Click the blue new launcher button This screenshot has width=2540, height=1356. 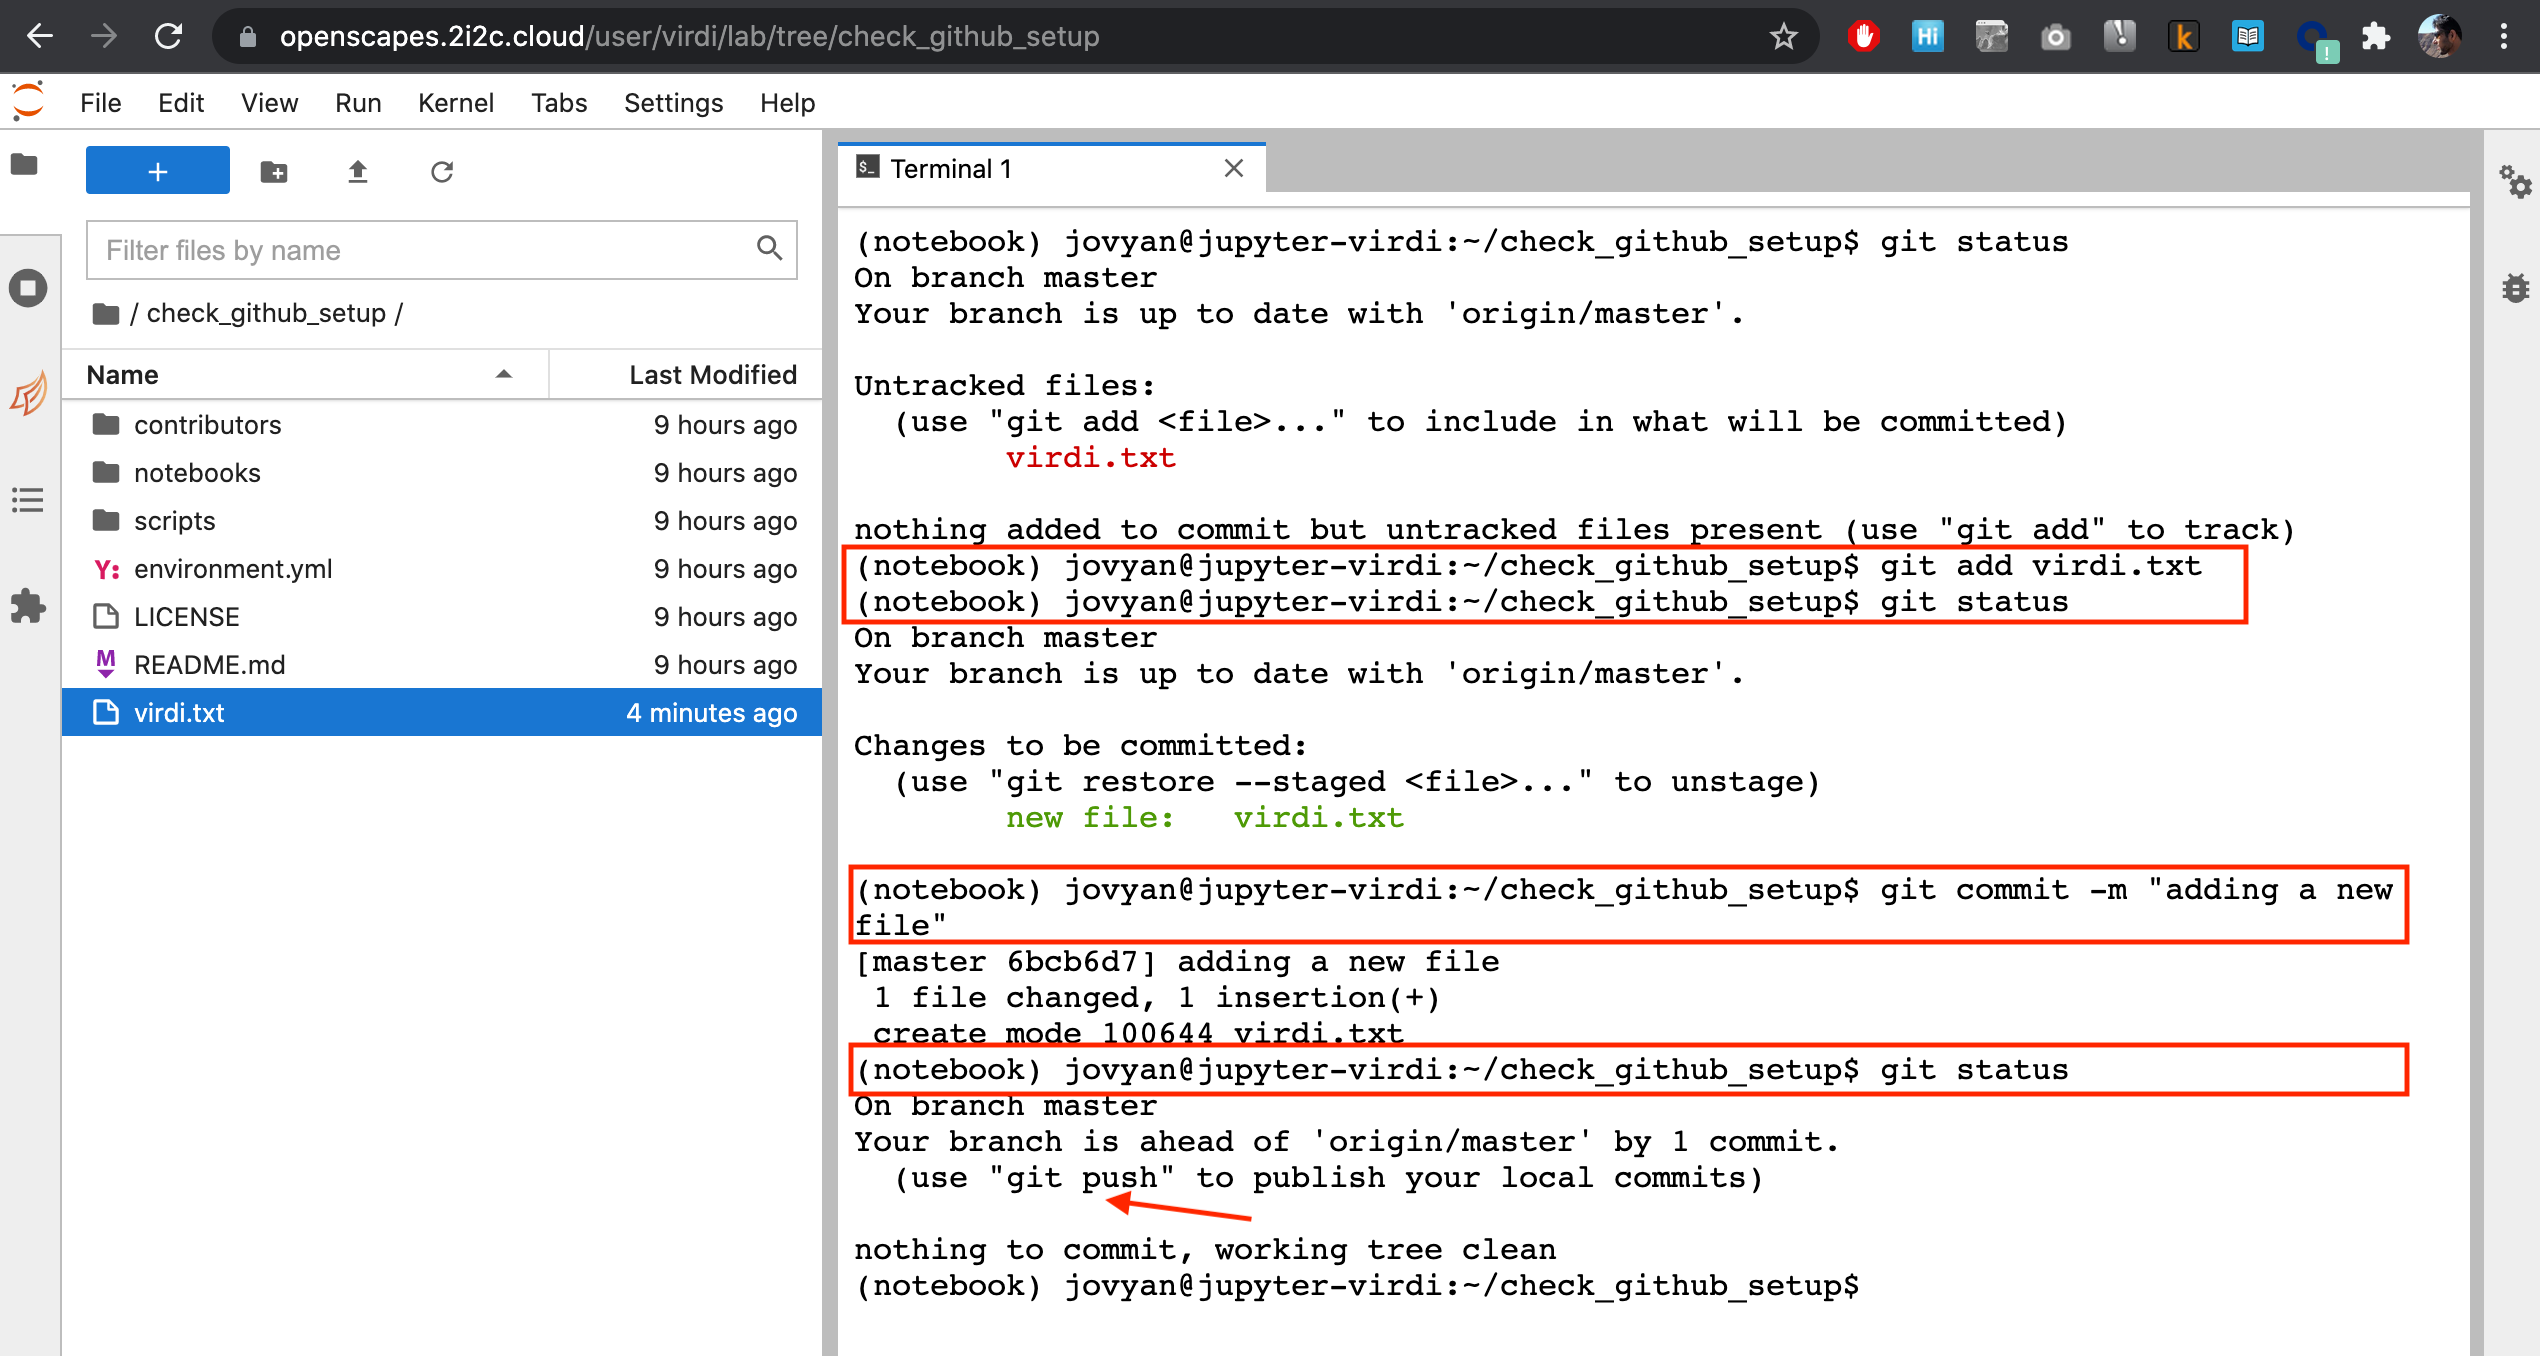pyautogui.click(x=157, y=170)
